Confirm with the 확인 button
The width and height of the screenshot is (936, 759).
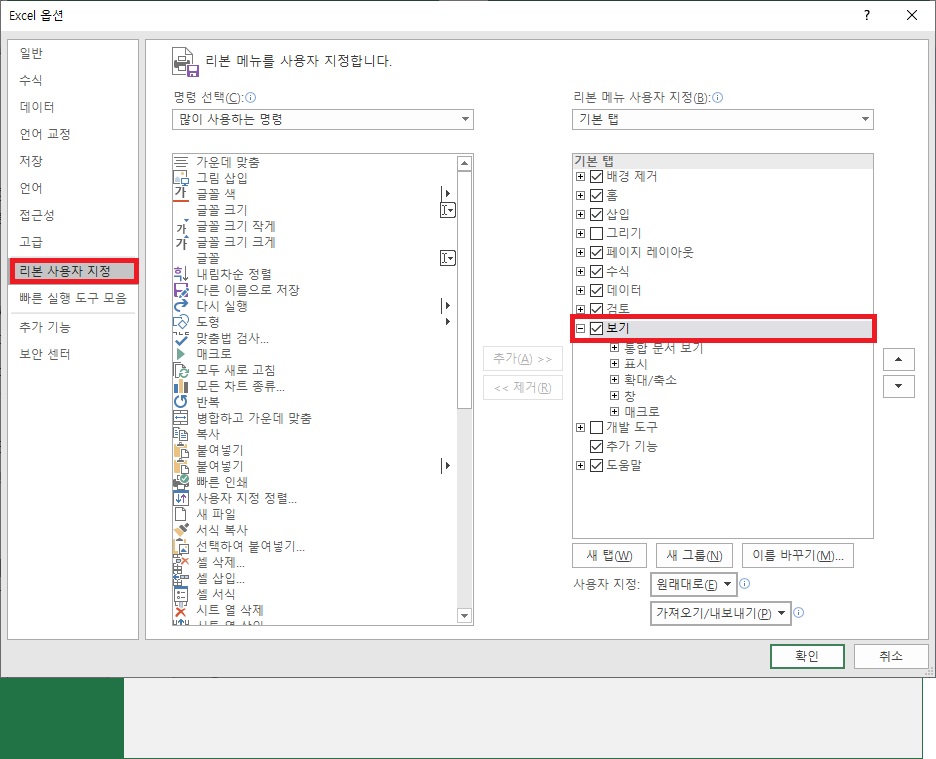(807, 656)
